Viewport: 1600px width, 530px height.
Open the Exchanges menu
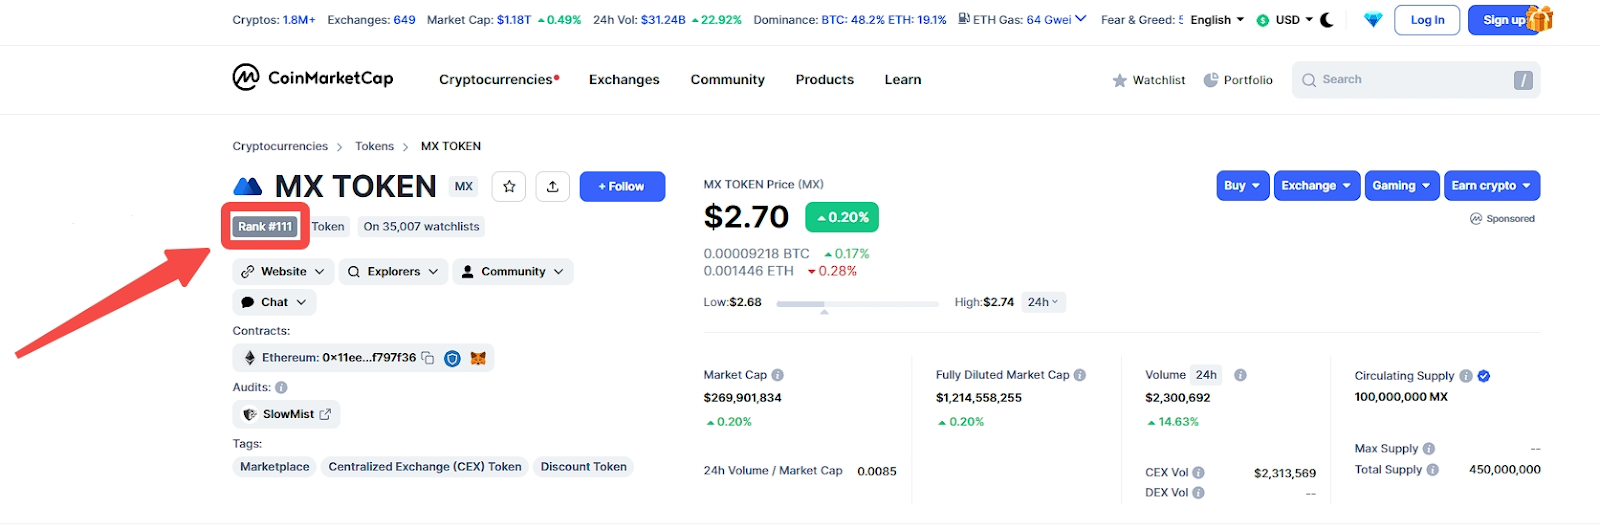pos(624,80)
